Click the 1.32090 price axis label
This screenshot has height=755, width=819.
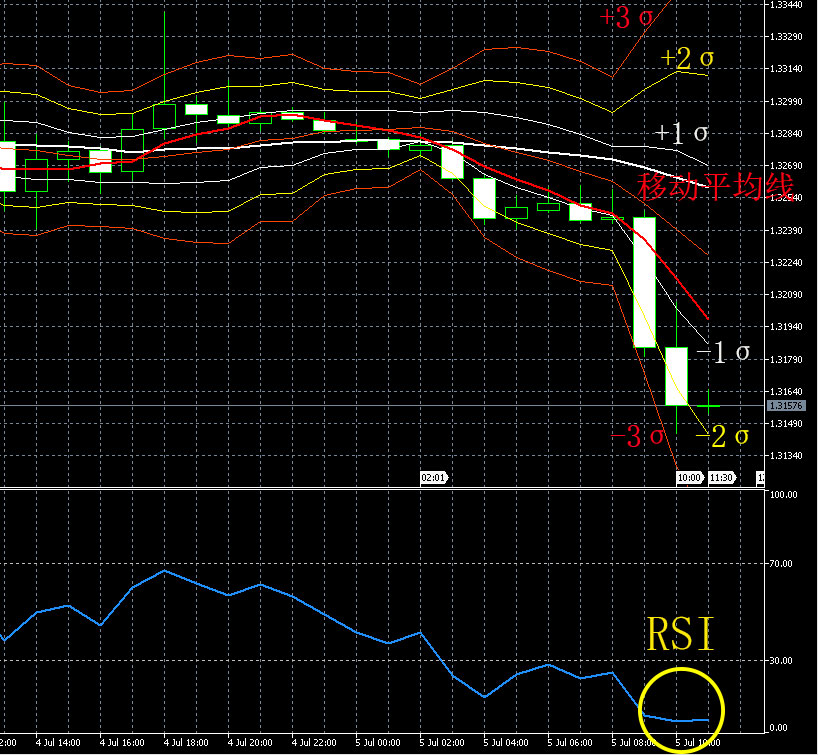point(787,295)
